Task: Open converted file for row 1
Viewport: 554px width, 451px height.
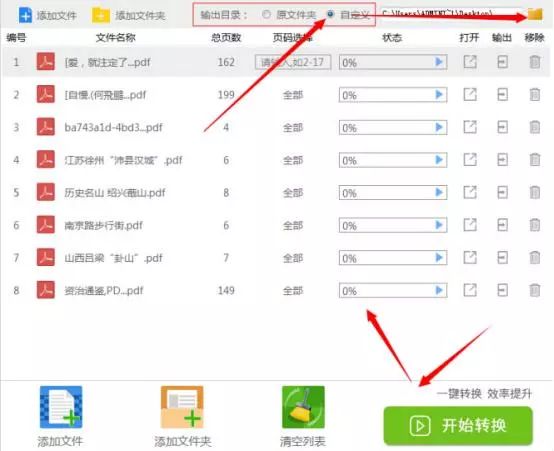Action: (470, 62)
